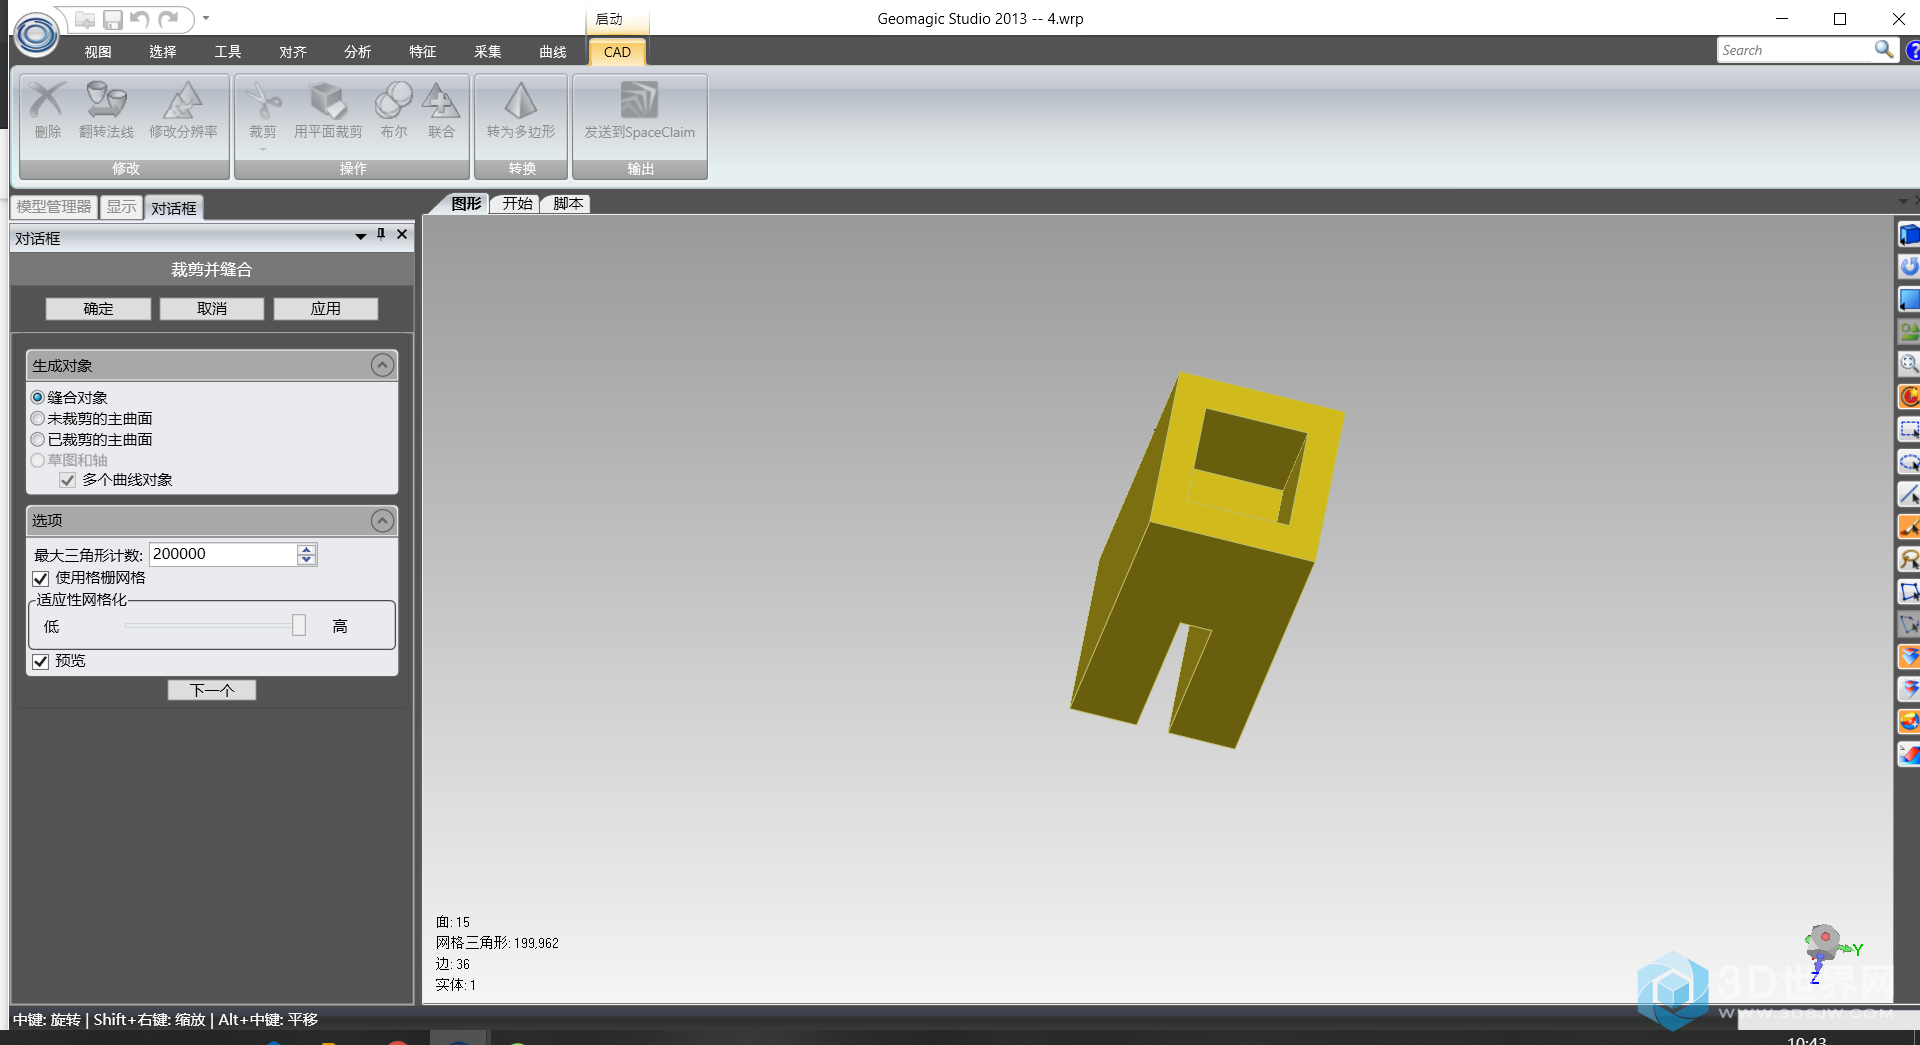1920x1045 pixels.
Task: Collapse the 生成对象 section
Action: (x=382, y=365)
